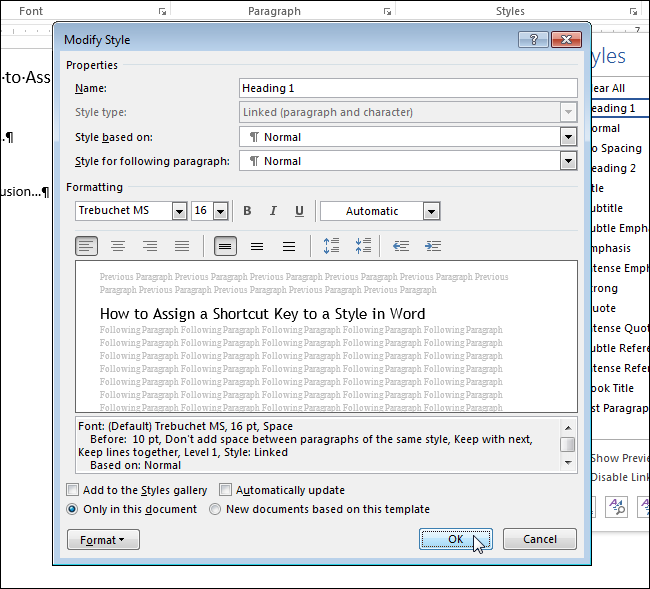Open Style for following paragraph dropdown

568,161
